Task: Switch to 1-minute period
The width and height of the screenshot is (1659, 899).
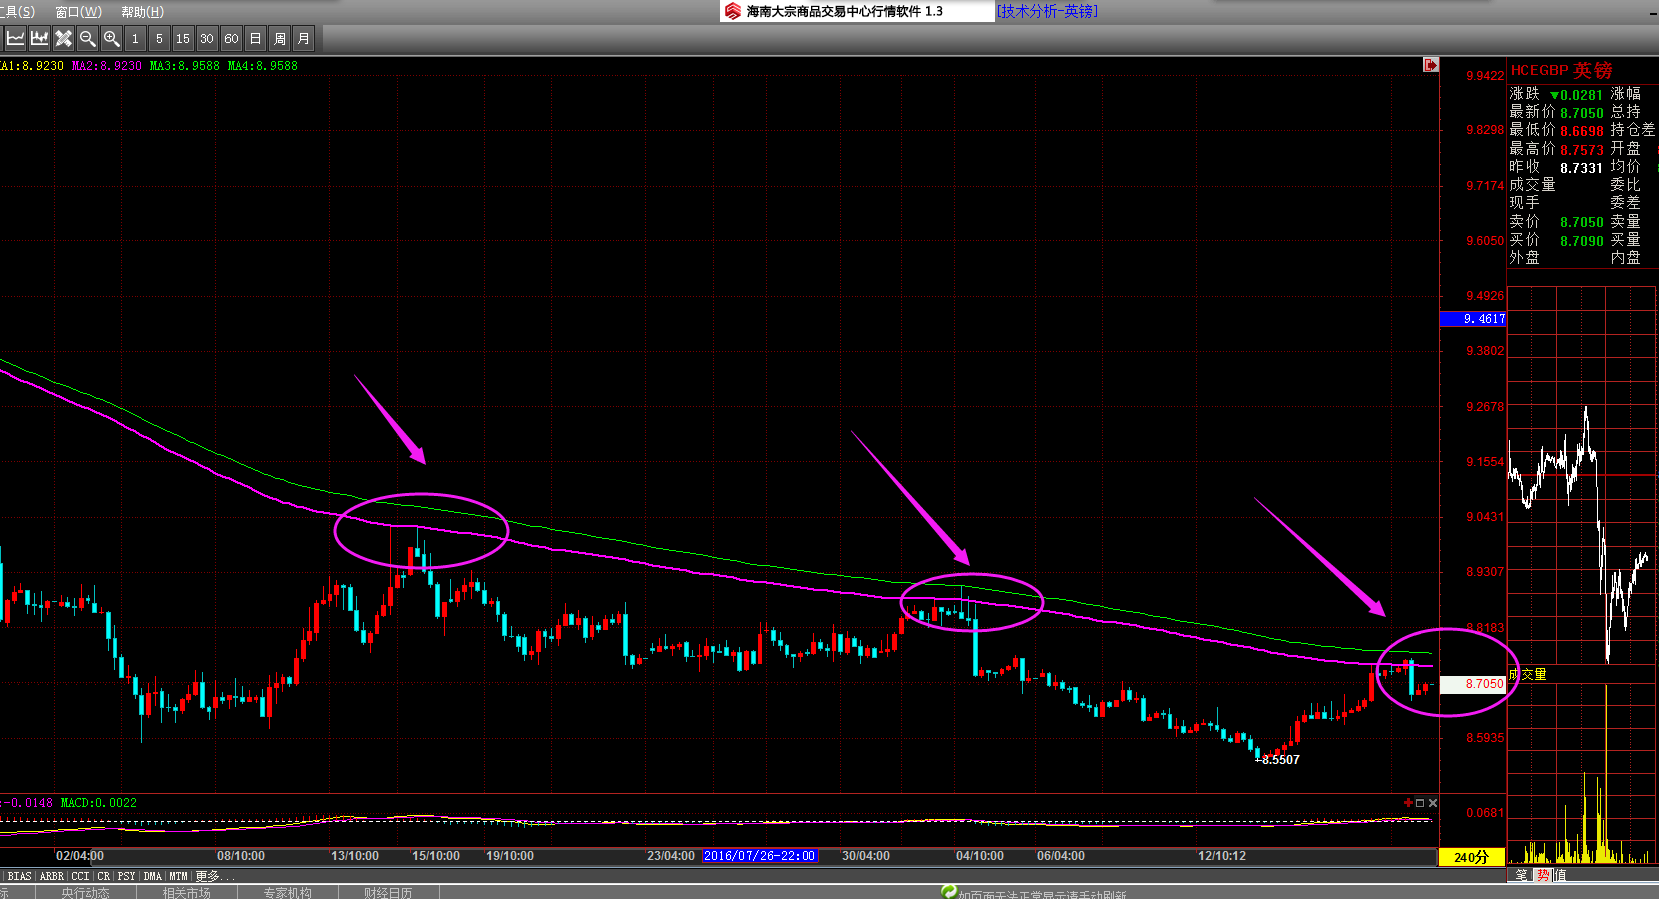Action: pos(135,39)
